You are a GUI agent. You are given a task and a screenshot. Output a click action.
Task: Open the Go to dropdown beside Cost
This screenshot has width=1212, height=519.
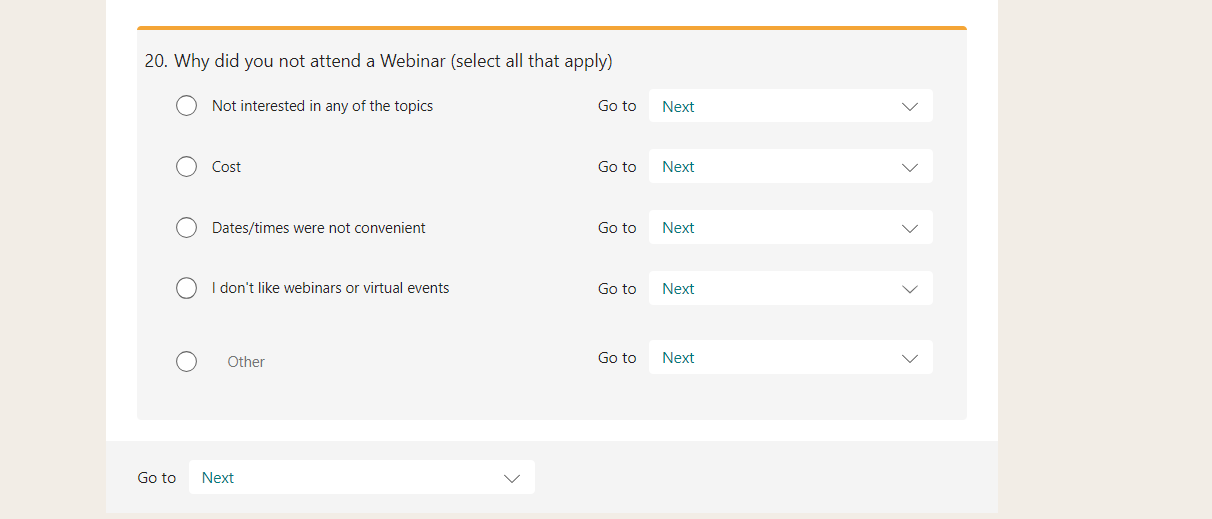[790, 167]
